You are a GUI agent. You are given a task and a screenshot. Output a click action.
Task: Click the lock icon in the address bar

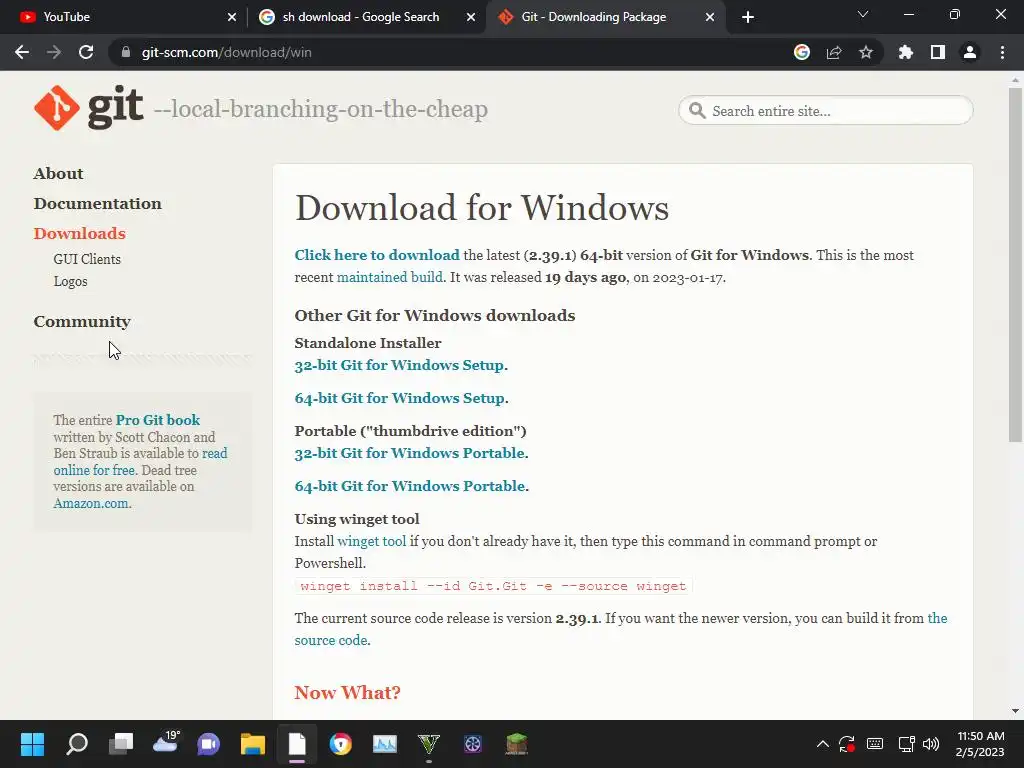point(126,52)
